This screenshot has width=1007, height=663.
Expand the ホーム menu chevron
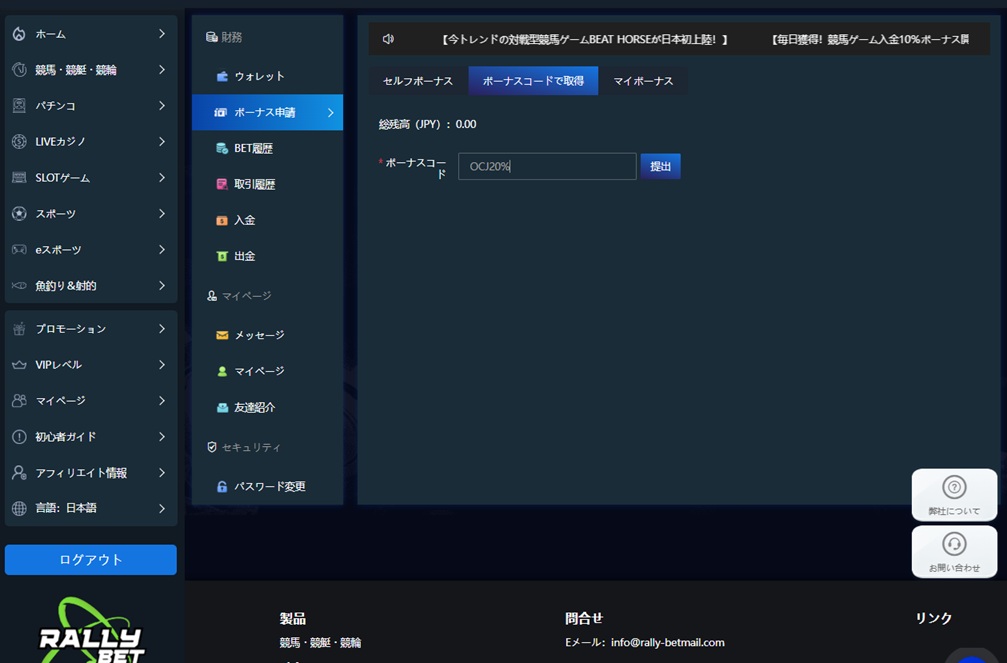pos(162,33)
